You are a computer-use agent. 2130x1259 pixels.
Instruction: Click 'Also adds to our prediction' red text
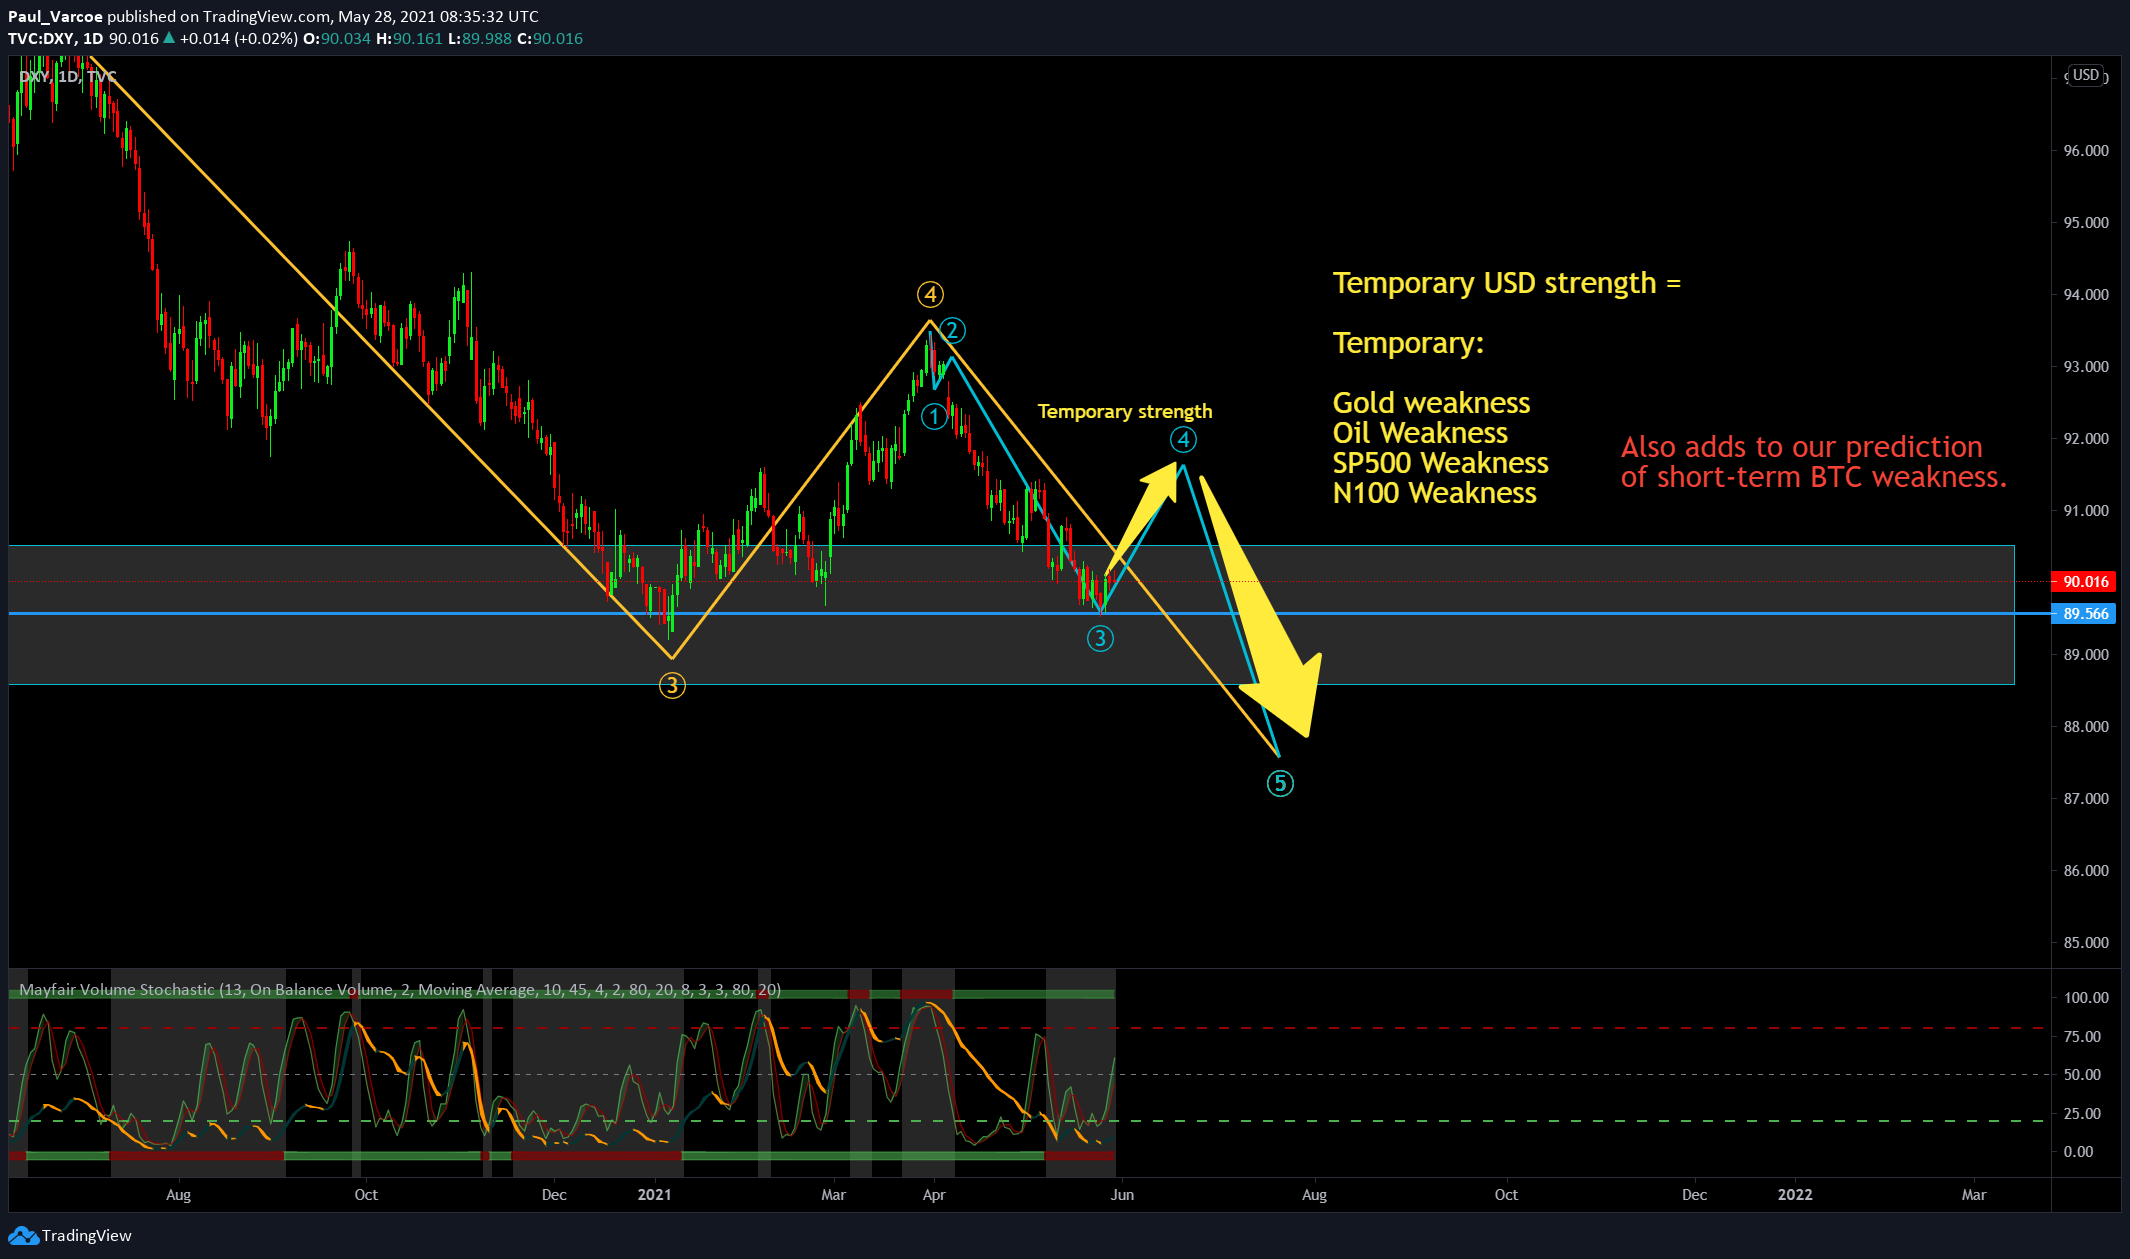pos(1801,447)
